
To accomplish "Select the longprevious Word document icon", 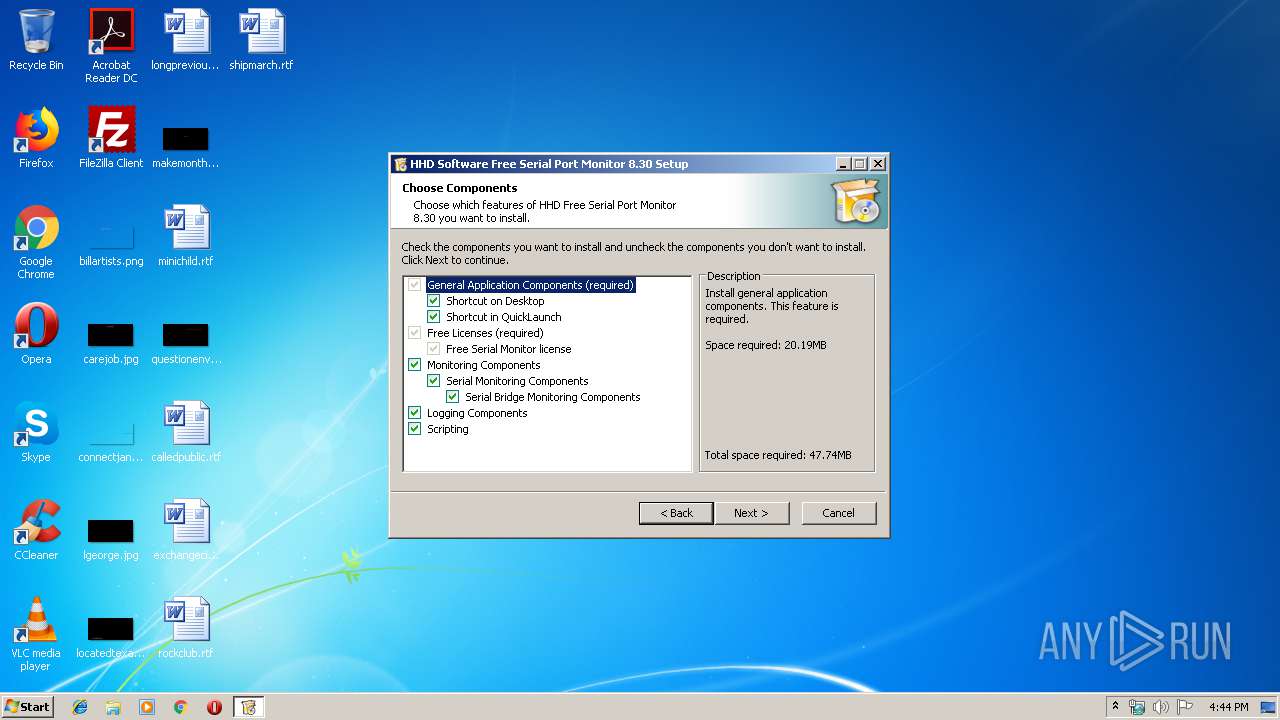I will 186,40.
